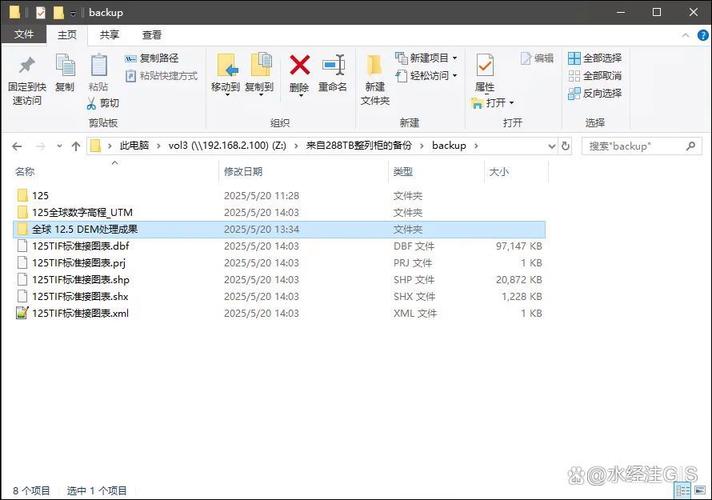Open the recent locations dropdown arrow
Screen dimensions: 712x500
[x=59, y=146]
